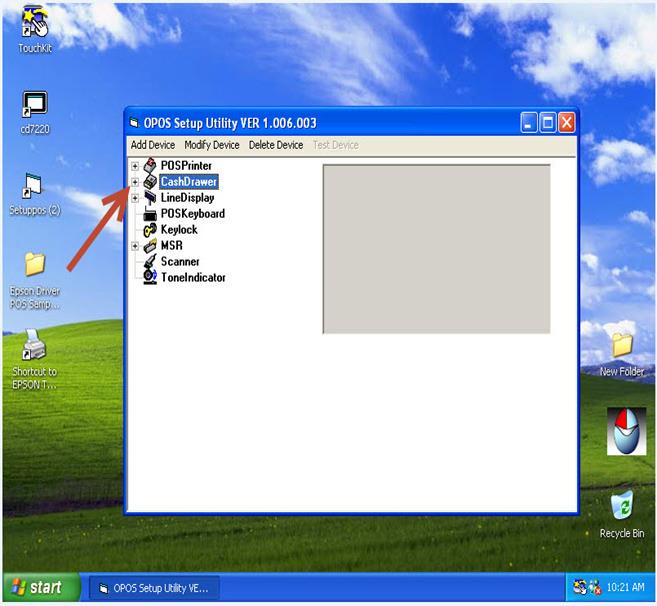Select the POSPrinter tree label
Viewport: 657px width, 606px height.
point(186,166)
